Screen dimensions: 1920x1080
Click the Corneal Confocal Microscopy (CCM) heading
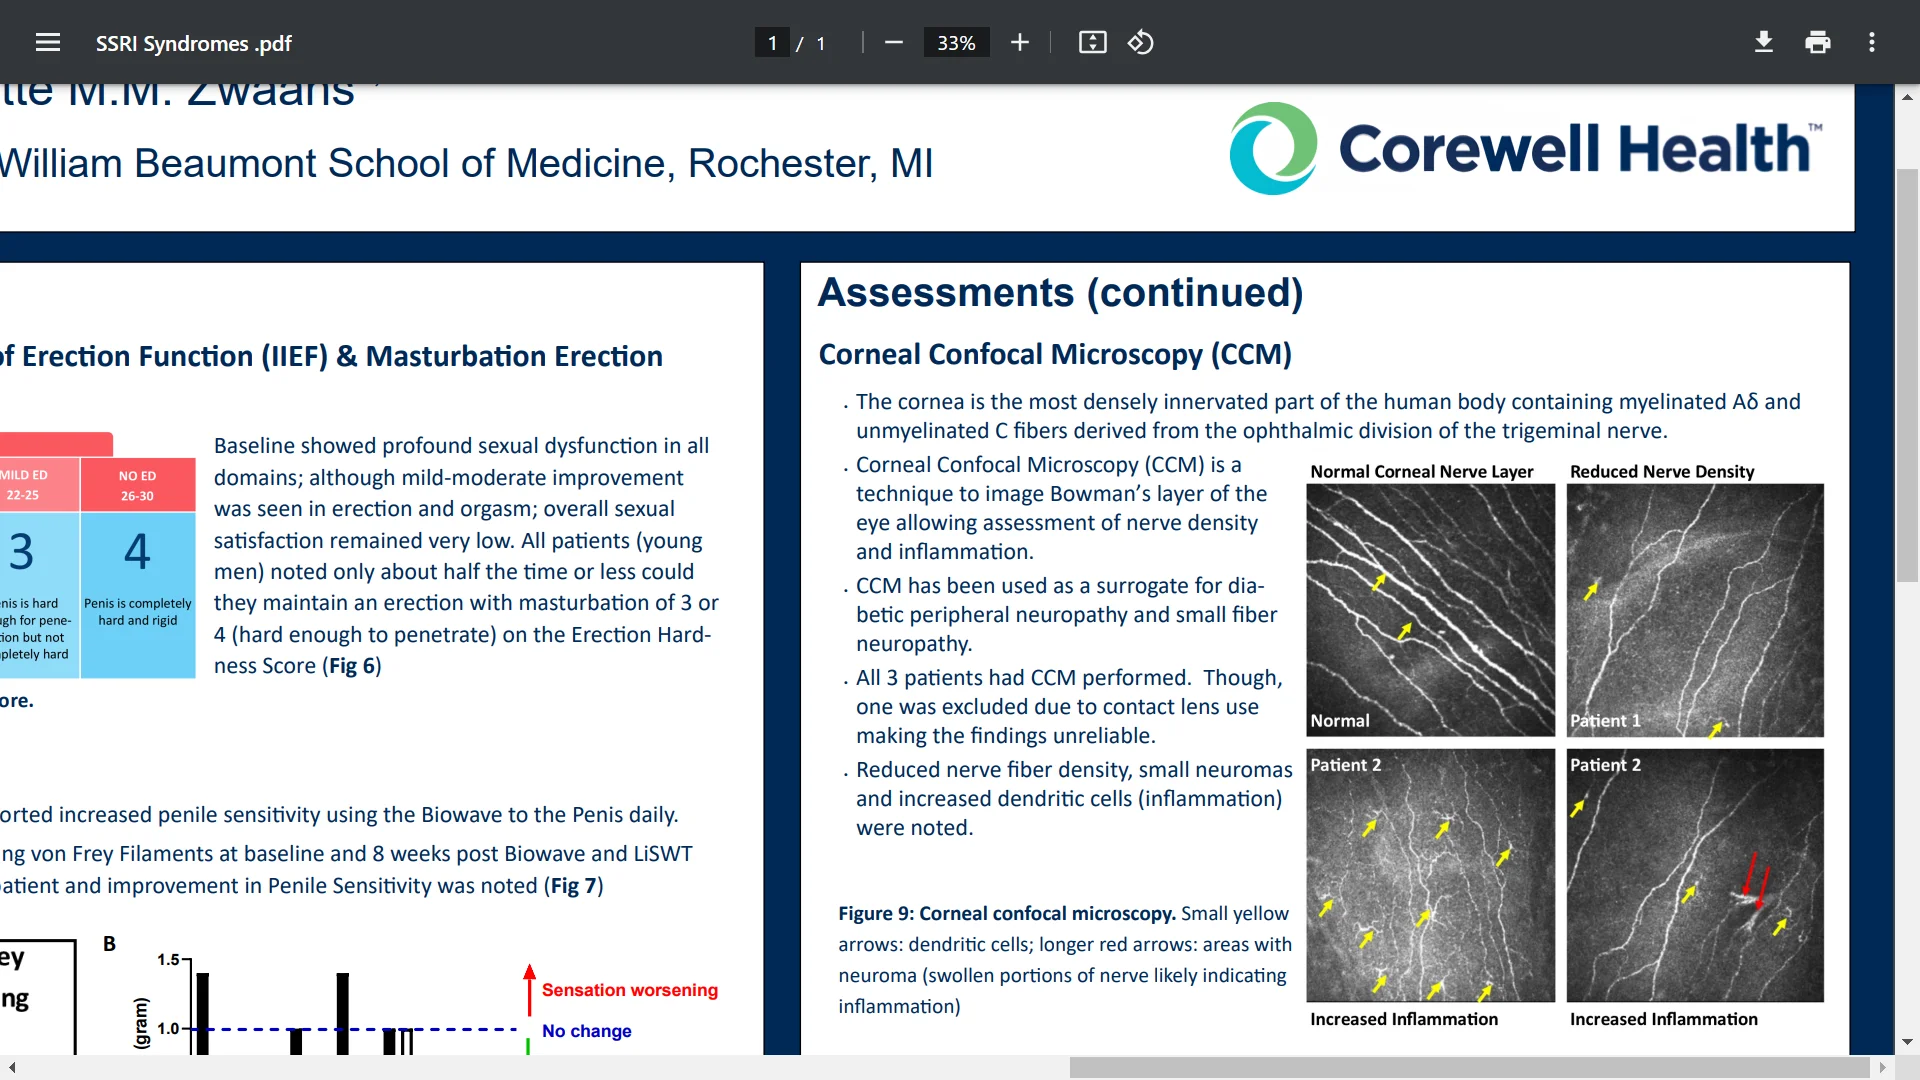(1055, 354)
